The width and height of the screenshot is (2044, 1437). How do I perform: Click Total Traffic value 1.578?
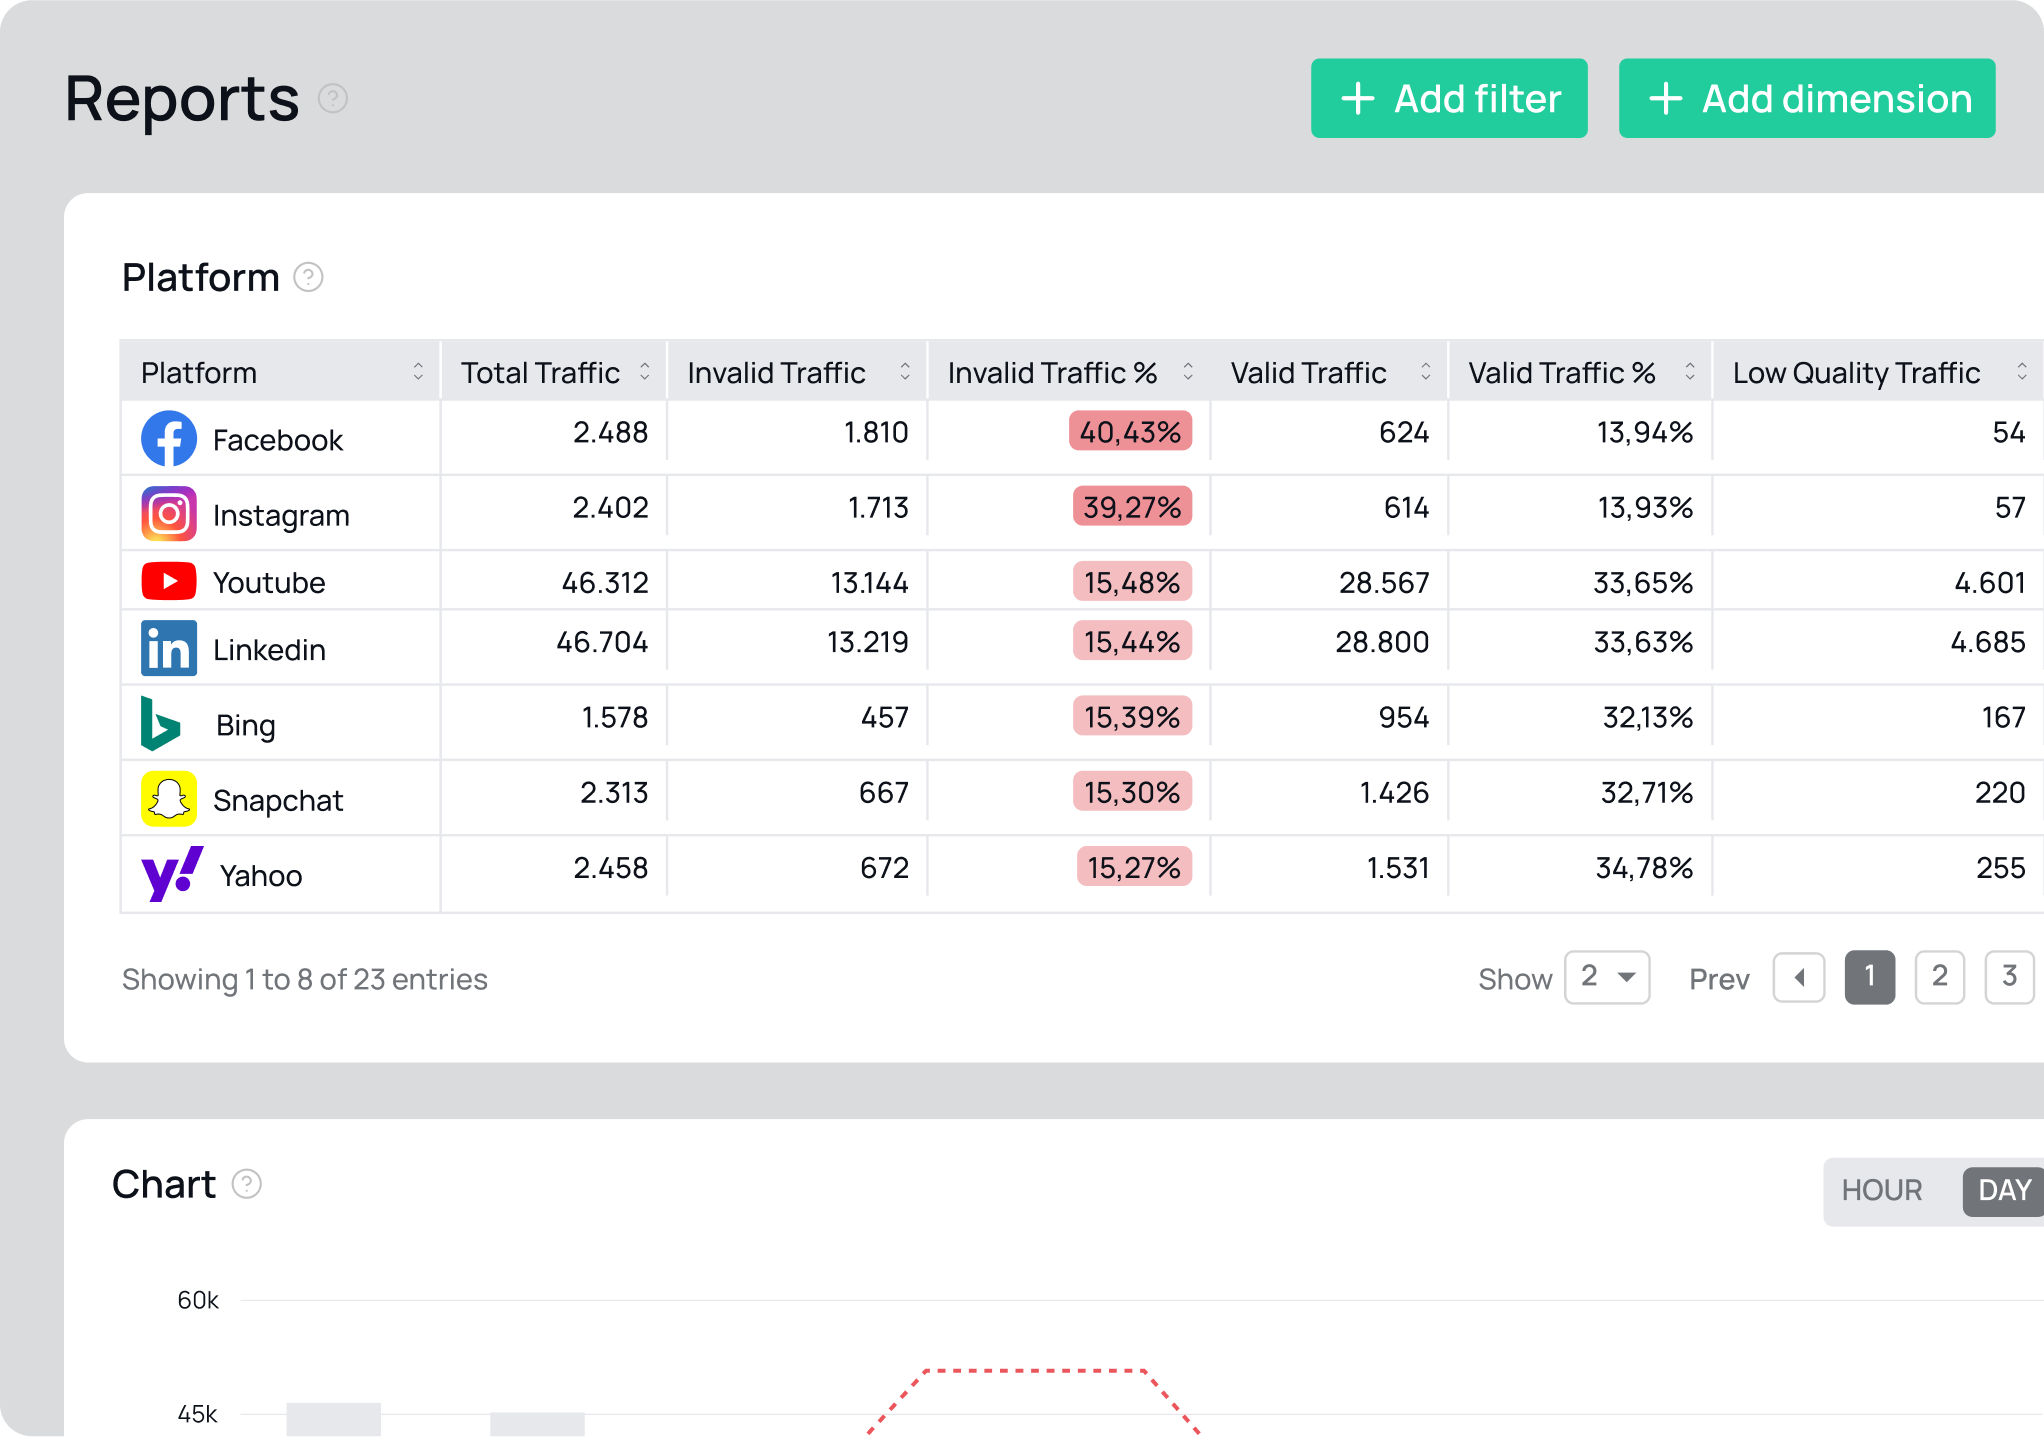pos(615,717)
